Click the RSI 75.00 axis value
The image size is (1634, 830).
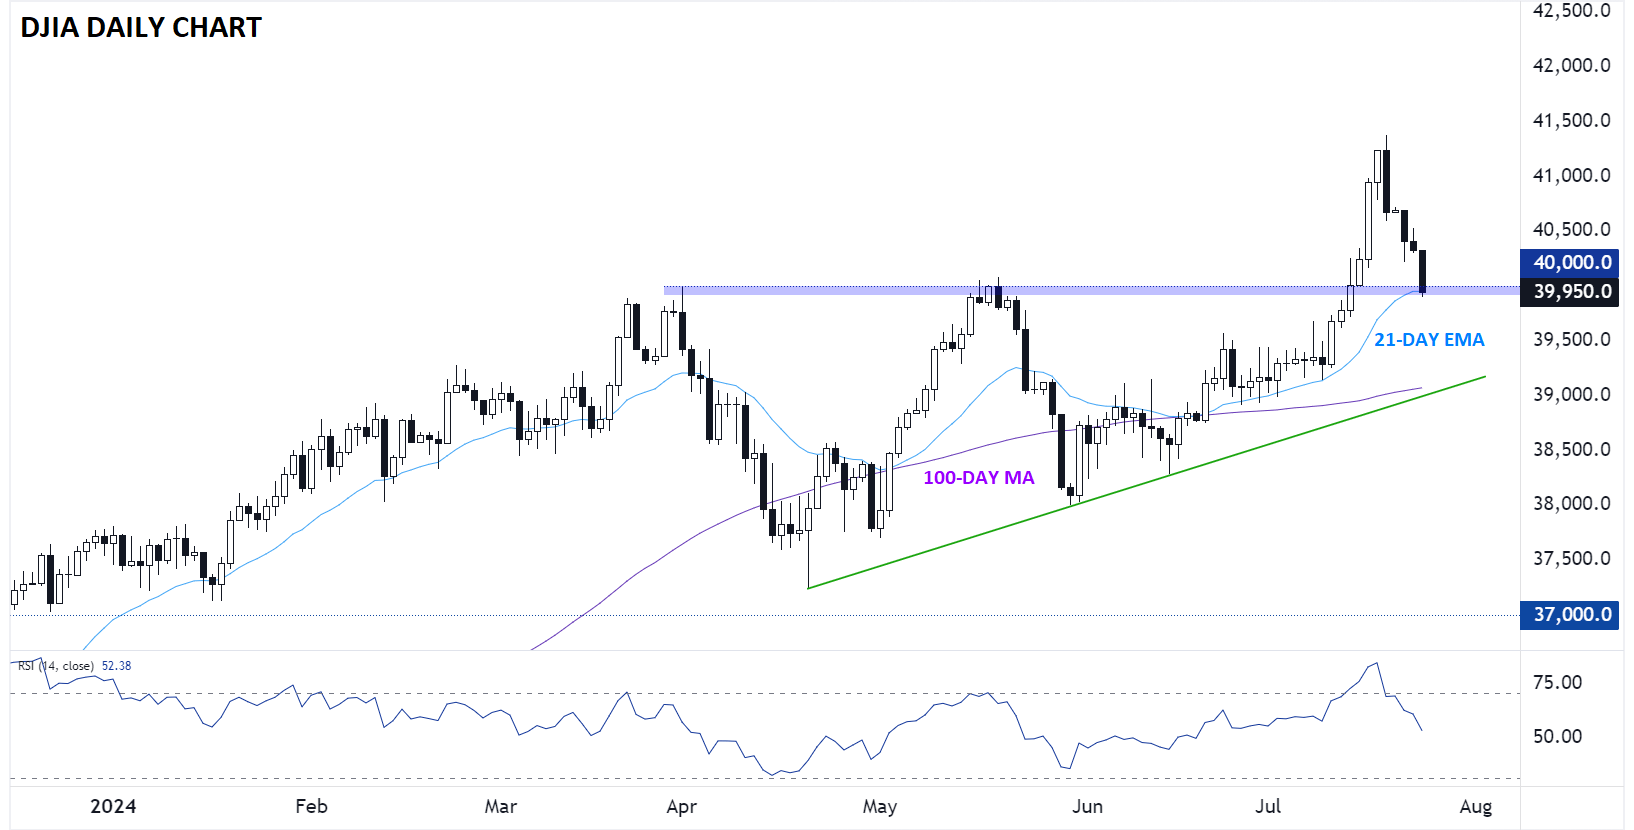click(1557, 682)
